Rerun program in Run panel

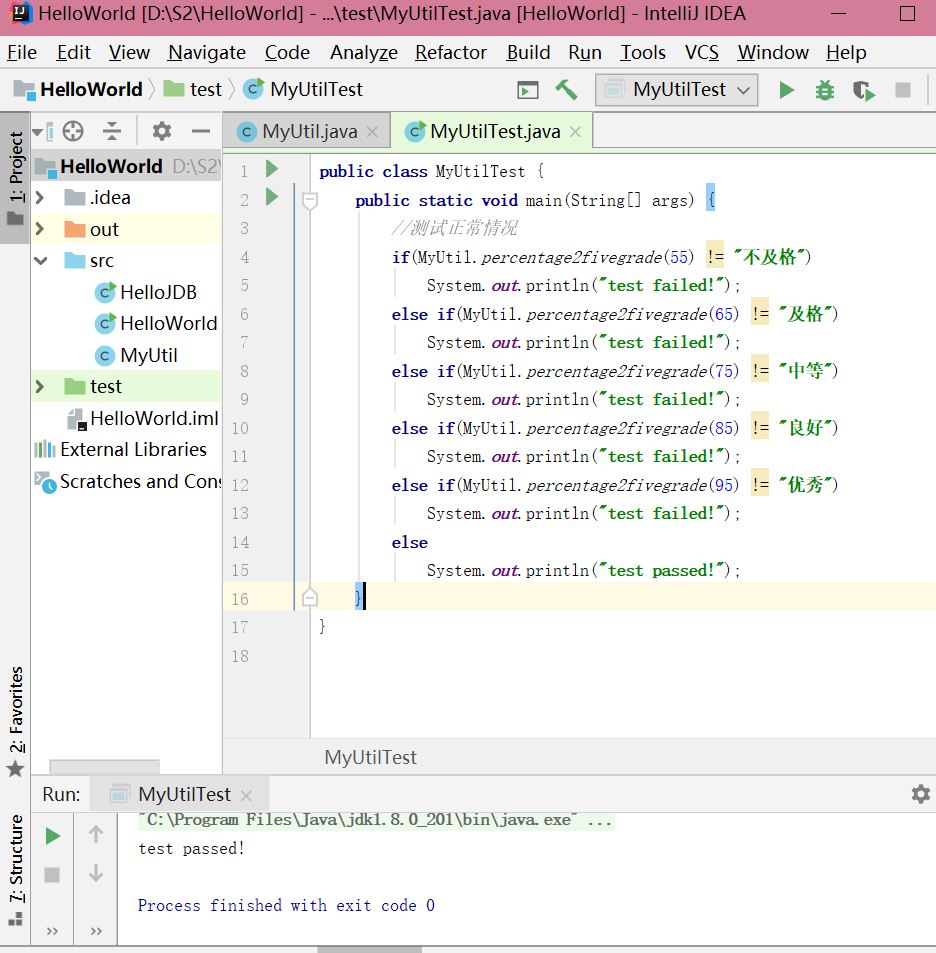click(53, 836)
